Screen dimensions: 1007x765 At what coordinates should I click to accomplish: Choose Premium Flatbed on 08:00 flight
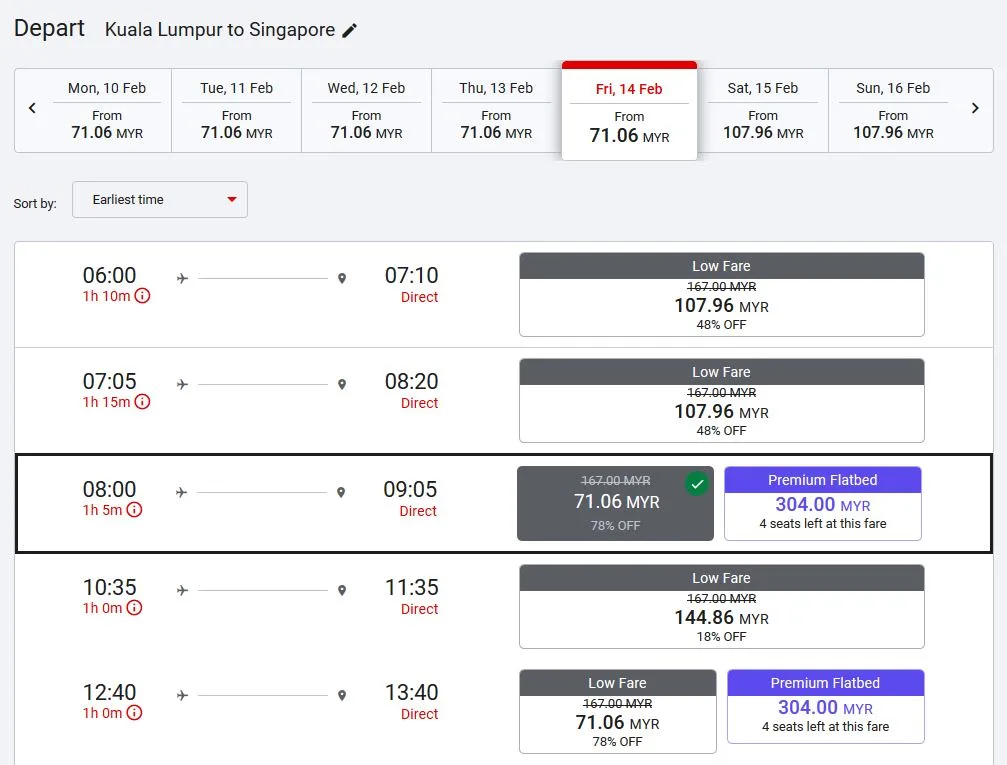coord(822,504)
